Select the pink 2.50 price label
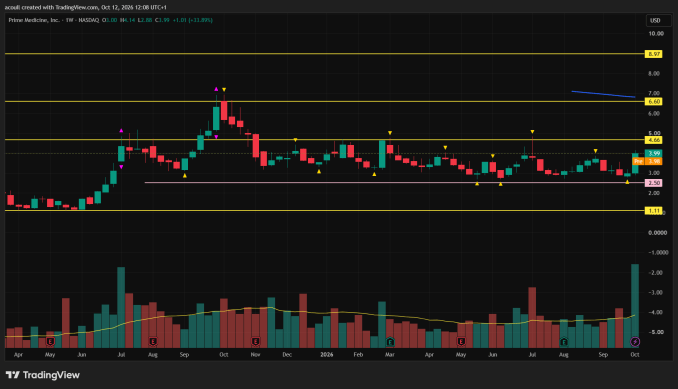 pyautogui.click(x=653, y=183)
